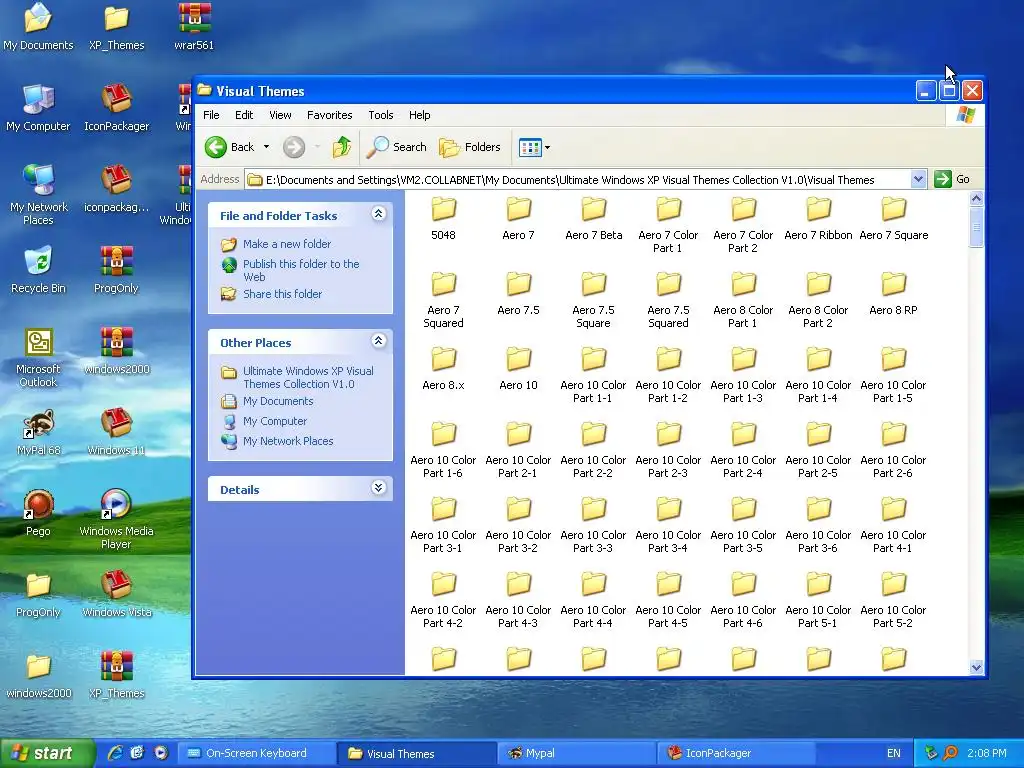Click the address path input field
Viewport: 1024px width, 768px height.
pyautogui.click(x=578, y=179)
